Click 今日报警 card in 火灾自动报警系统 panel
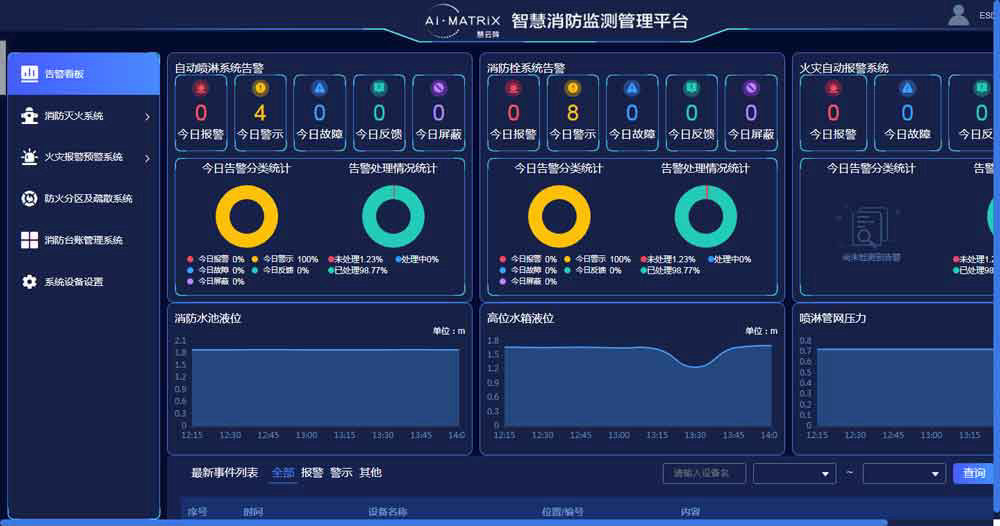 [833, 111]
